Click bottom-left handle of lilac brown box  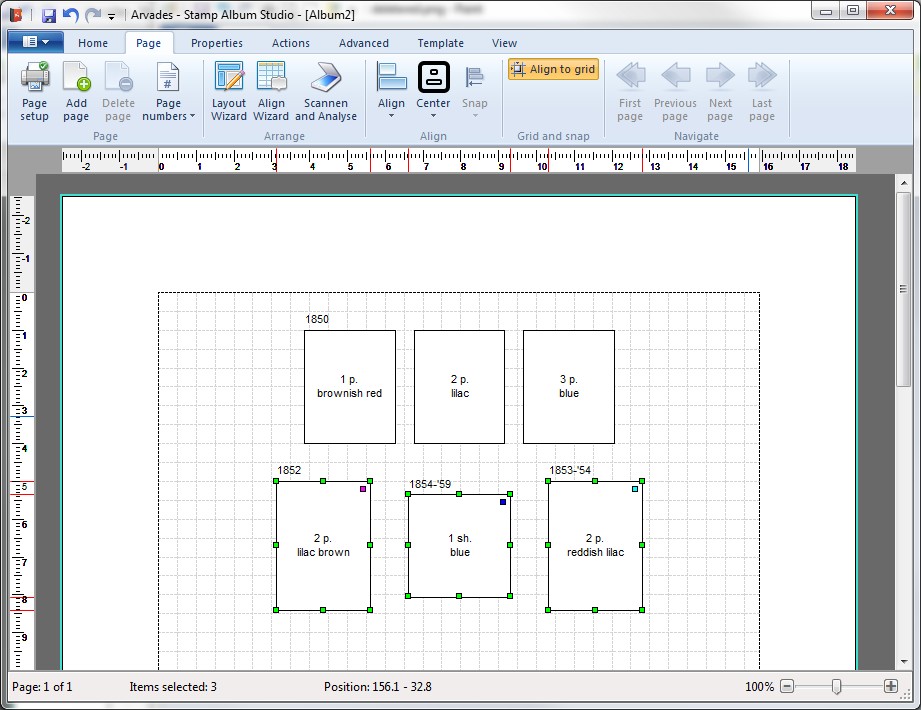[276, 610]
